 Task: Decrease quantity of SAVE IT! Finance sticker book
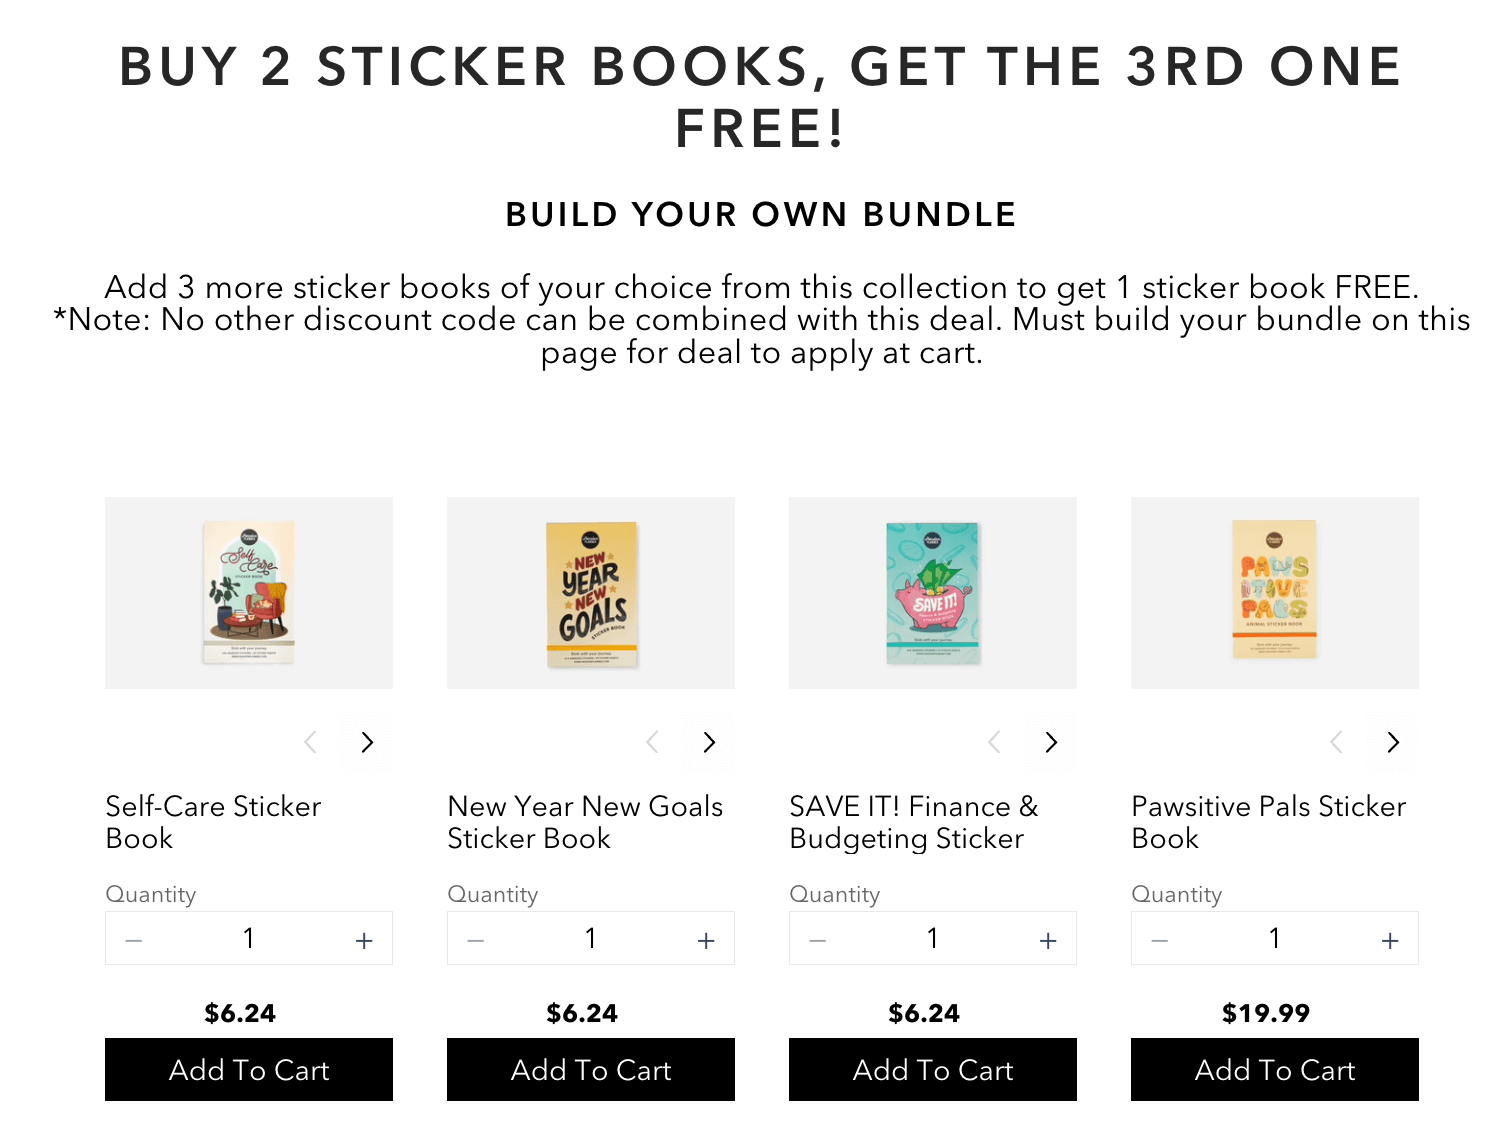[x=817, y=938]
